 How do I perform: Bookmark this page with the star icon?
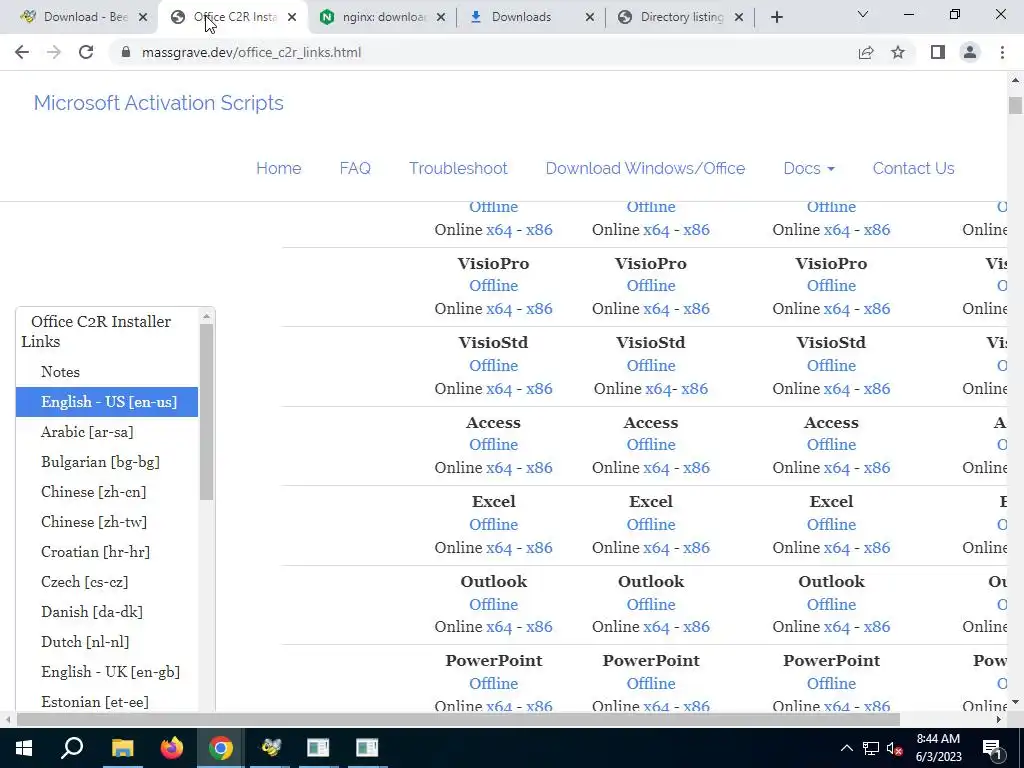coord(898,52)
